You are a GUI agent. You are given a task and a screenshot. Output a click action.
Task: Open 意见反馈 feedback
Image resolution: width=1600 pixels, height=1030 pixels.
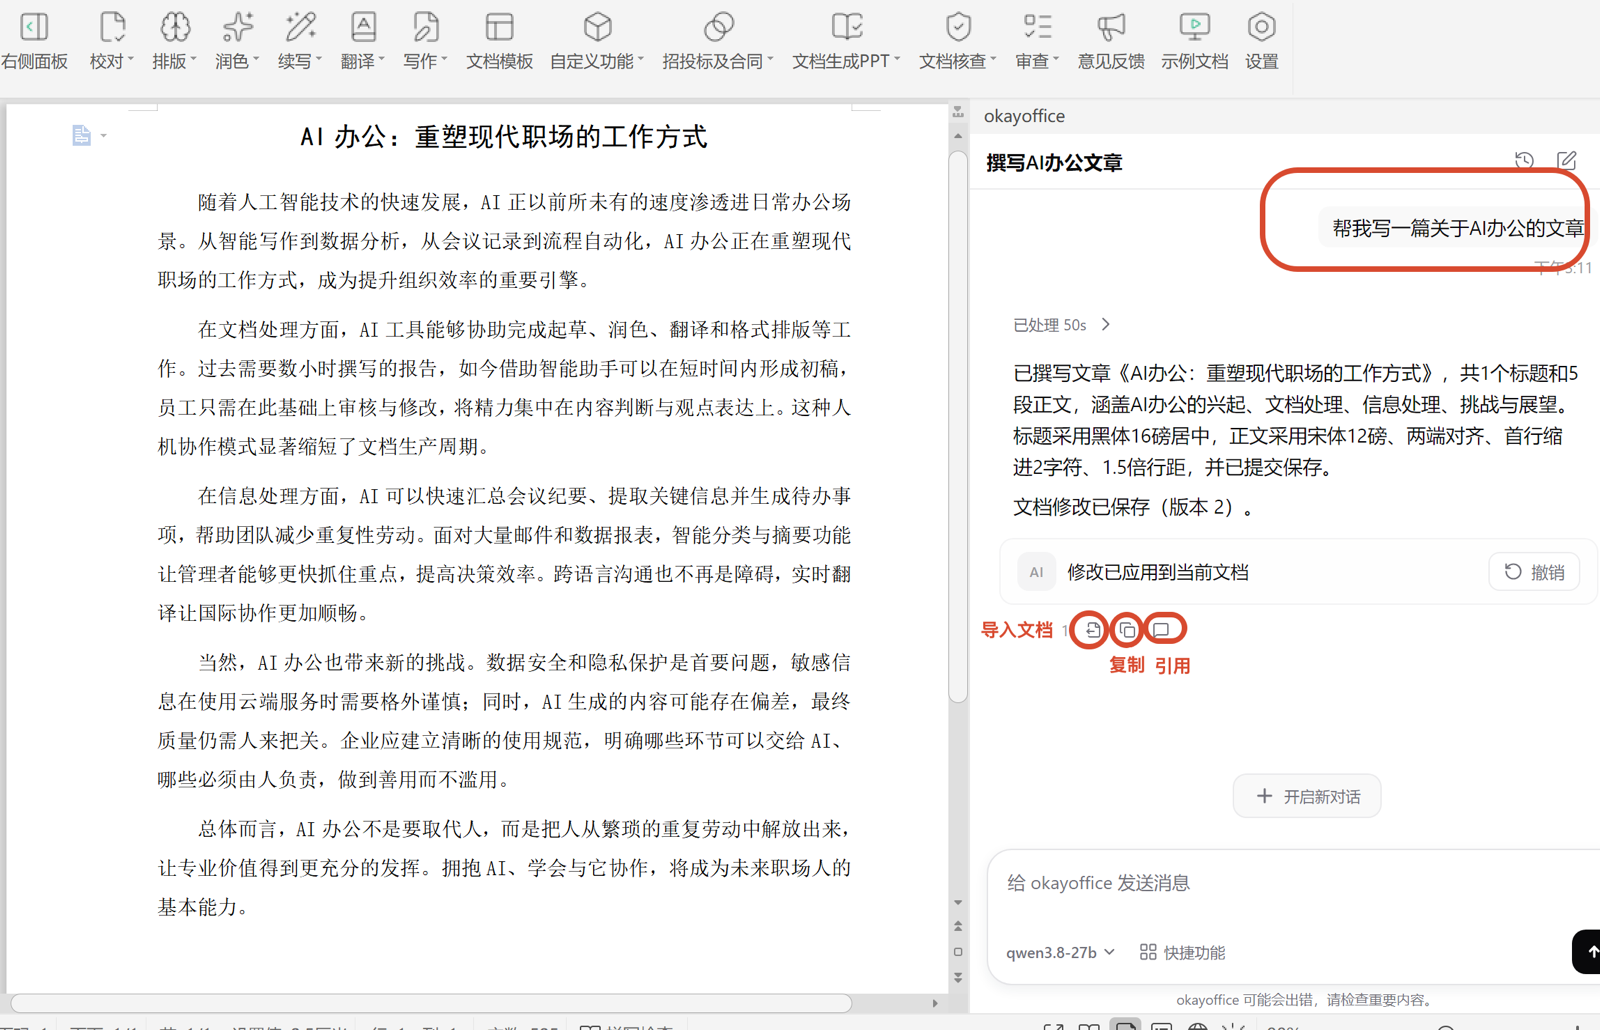point(1111,41)
